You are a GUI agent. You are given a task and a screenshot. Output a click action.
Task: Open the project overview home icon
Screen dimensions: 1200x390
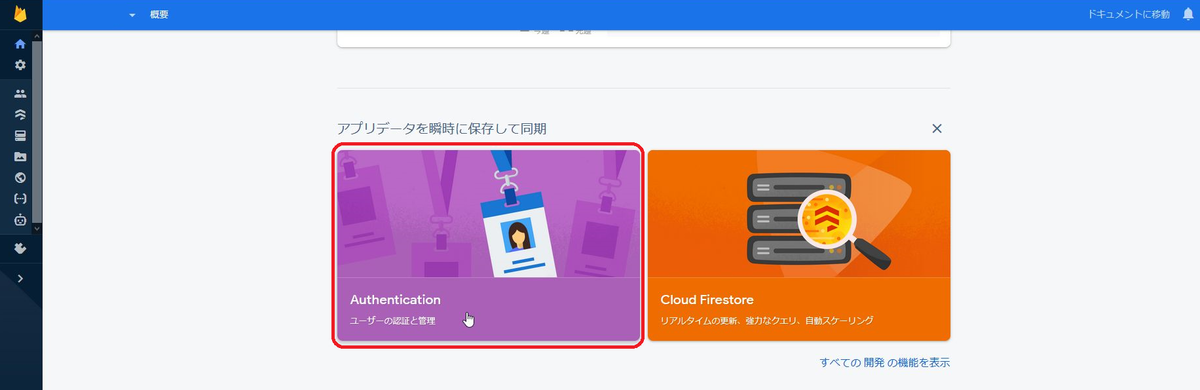click(x=20, y=45)
